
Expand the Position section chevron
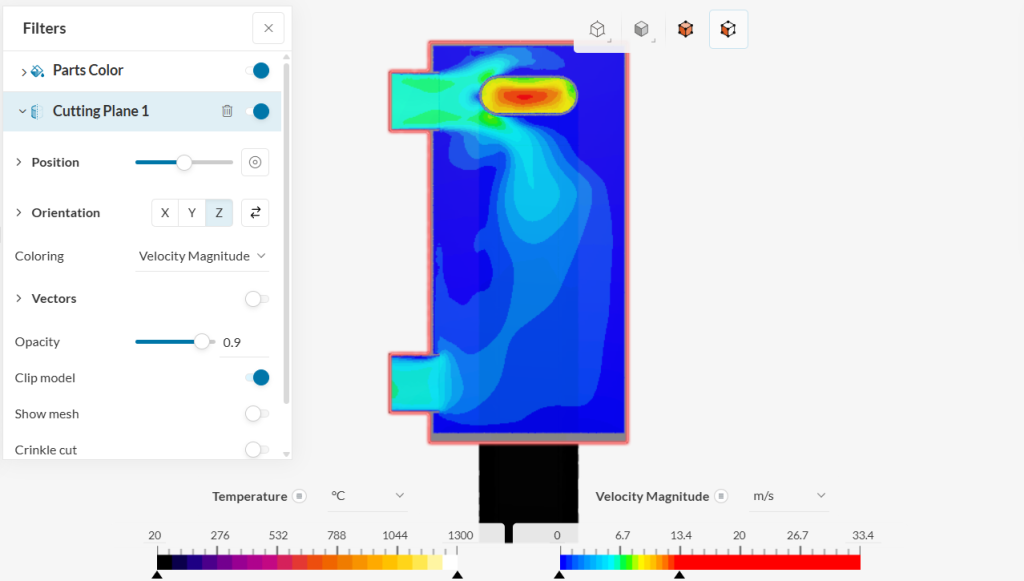[18, 162]
